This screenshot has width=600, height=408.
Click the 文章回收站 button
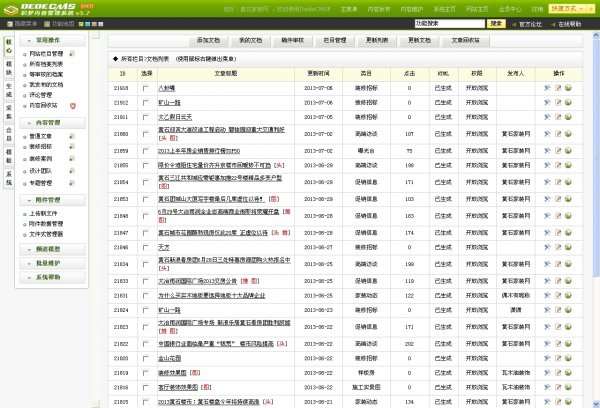(465, 41)
